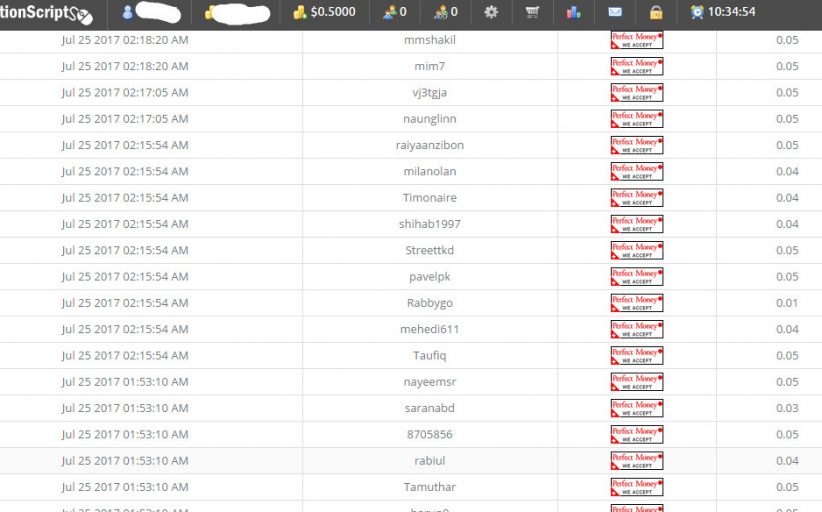822x512 pixels.
Task: Click the Perfect Money badge in Rabbygo row
Action: pos(637,302)
